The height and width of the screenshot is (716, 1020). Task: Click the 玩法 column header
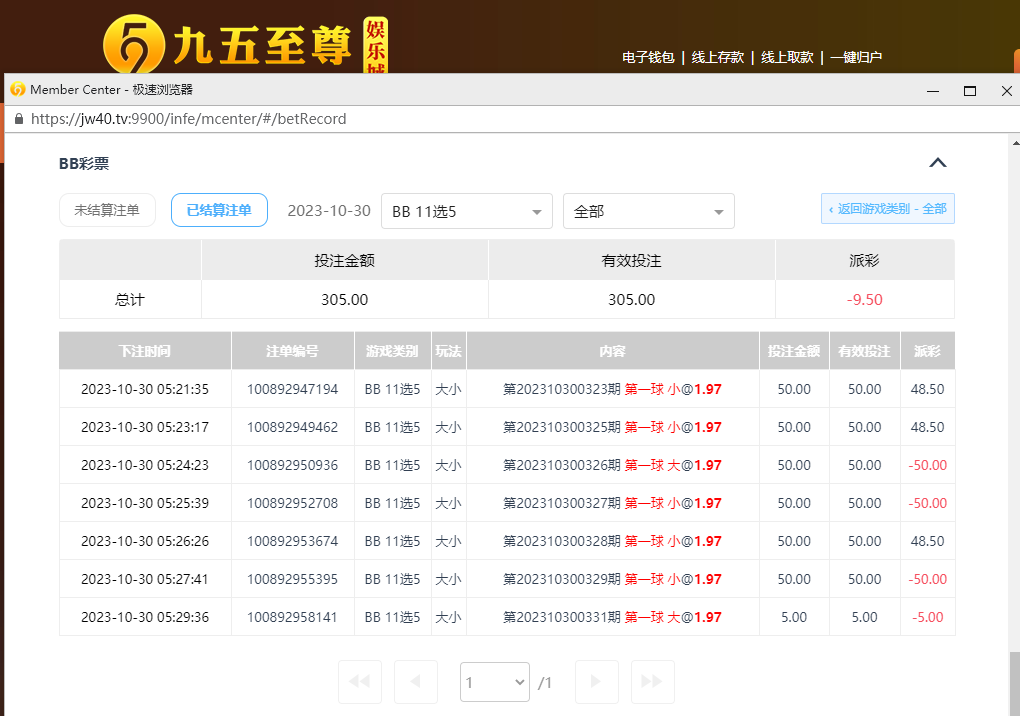click(448, 351)
